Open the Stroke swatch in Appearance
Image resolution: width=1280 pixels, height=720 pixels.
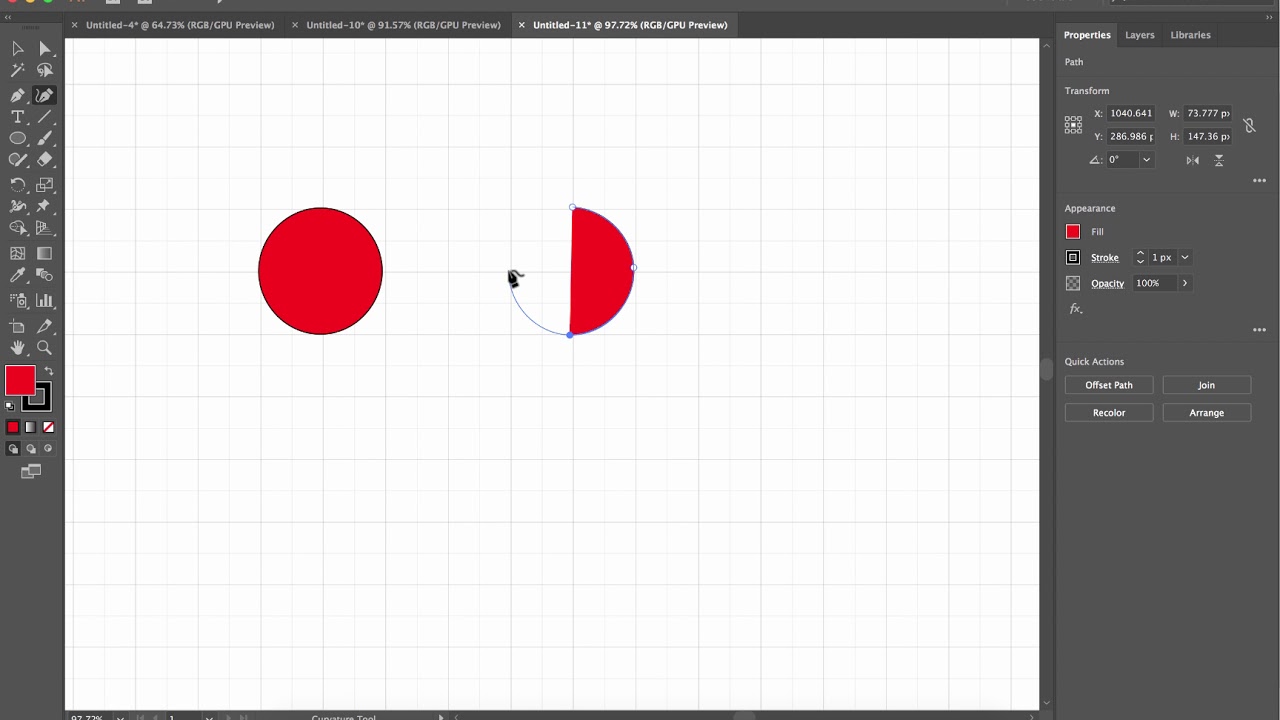[x=1073, y=258]
